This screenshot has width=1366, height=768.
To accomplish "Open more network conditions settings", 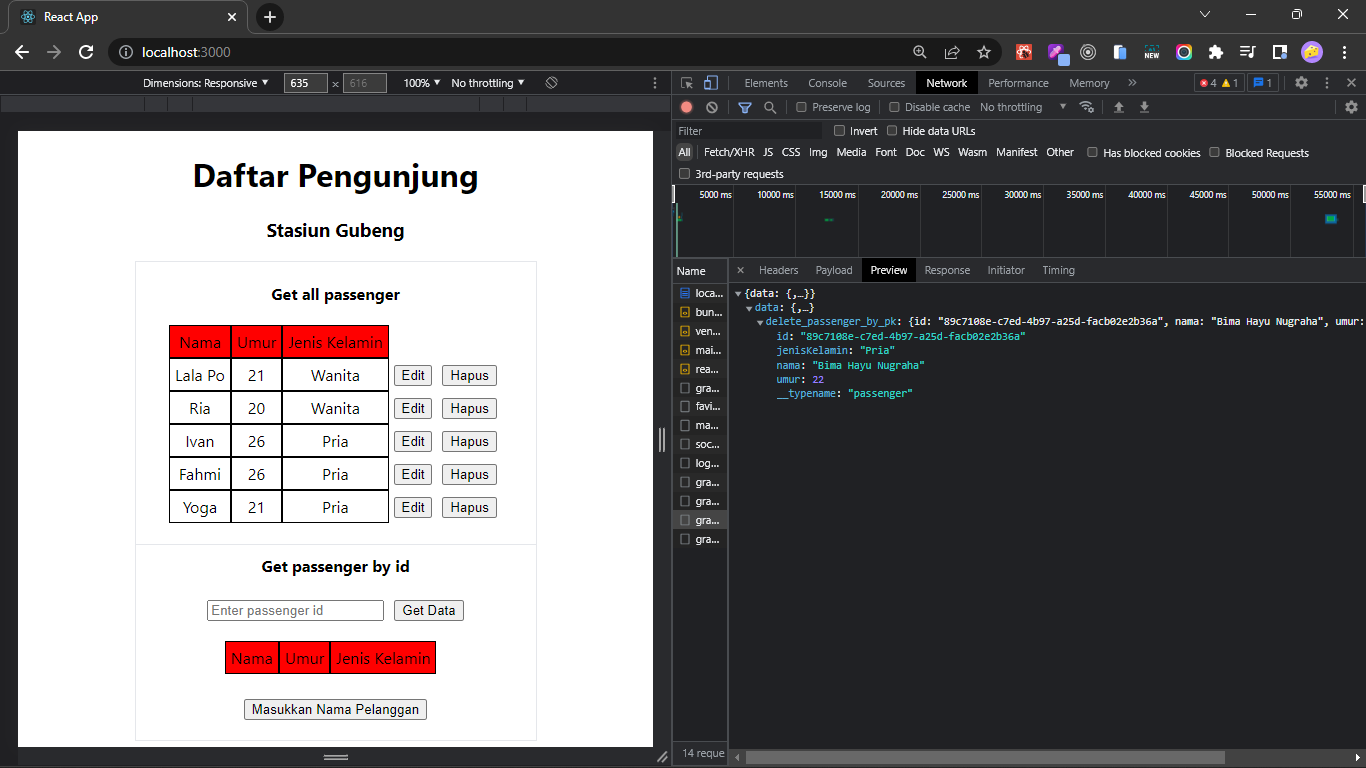I will point(1087,107).
